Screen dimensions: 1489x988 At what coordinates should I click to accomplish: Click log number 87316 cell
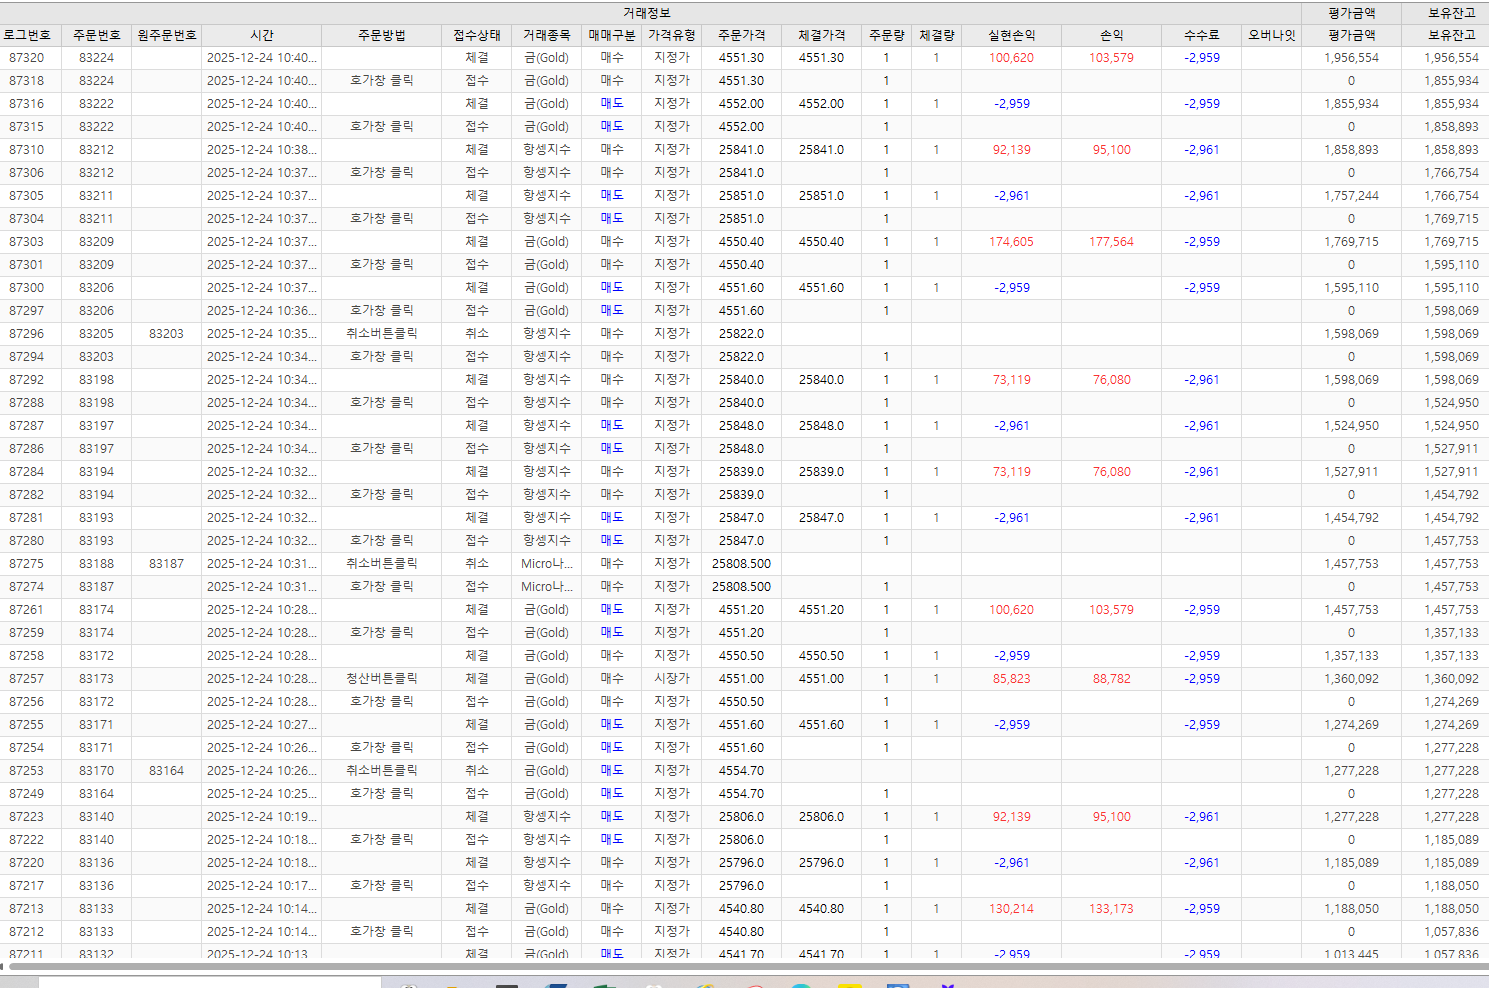pos(27,104)
